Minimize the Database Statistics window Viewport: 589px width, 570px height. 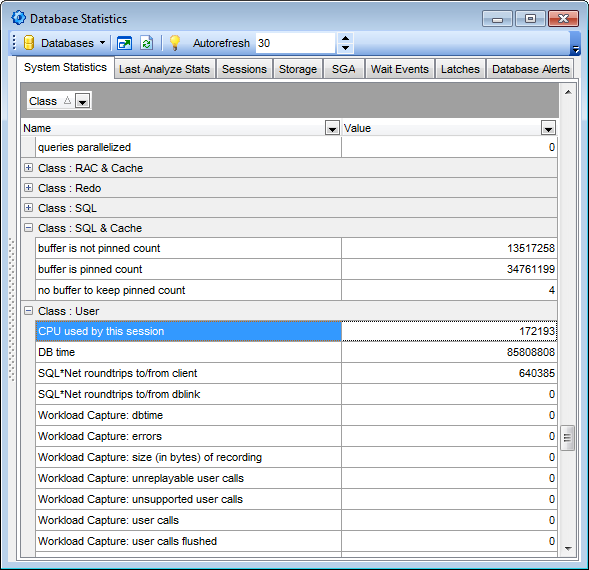point(497,19)
